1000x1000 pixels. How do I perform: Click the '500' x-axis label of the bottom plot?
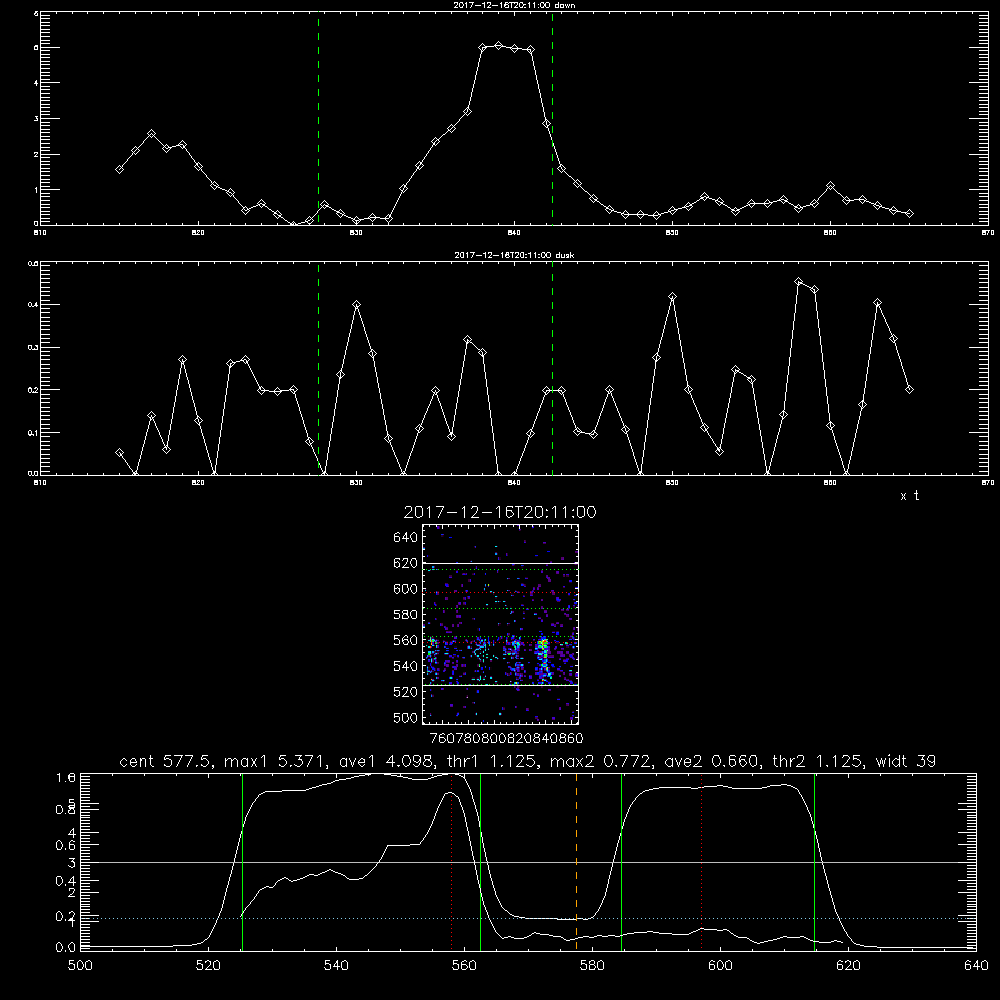pyautogui.click(x=80, y=966)
